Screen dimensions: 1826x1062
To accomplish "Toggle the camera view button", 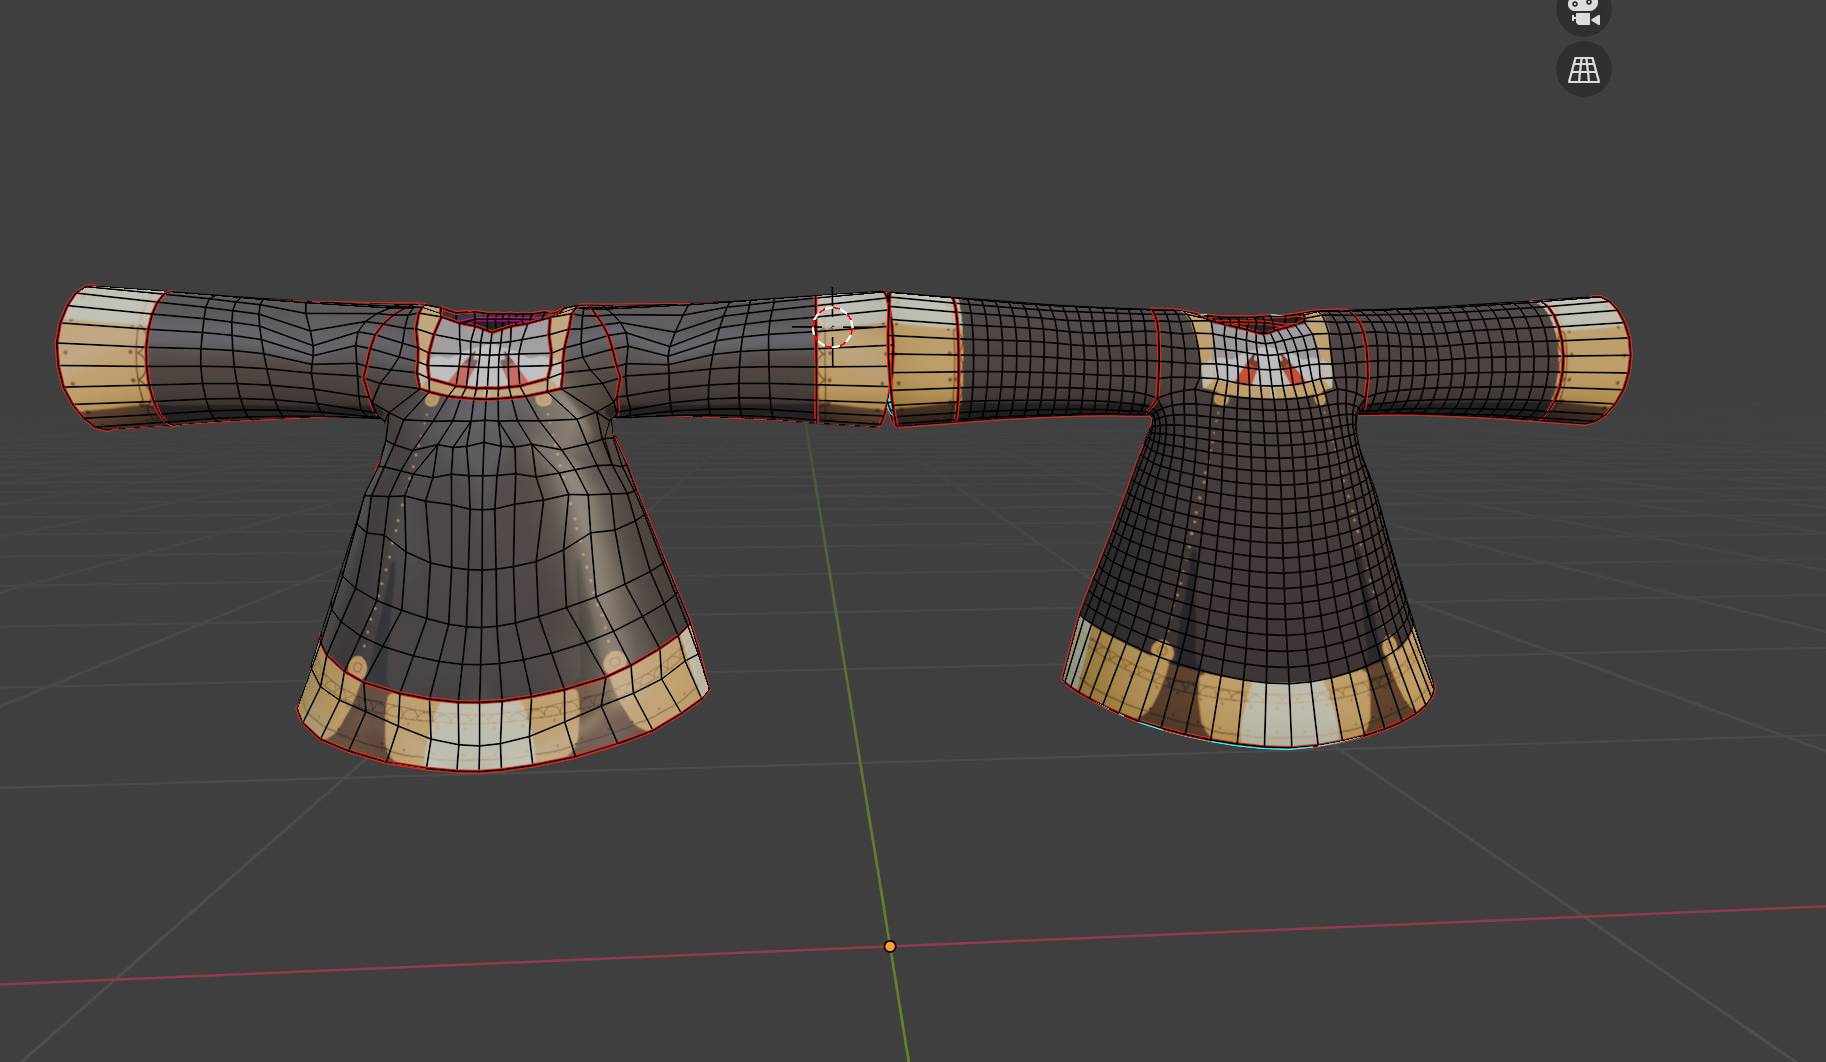I will click(1583, 13).
